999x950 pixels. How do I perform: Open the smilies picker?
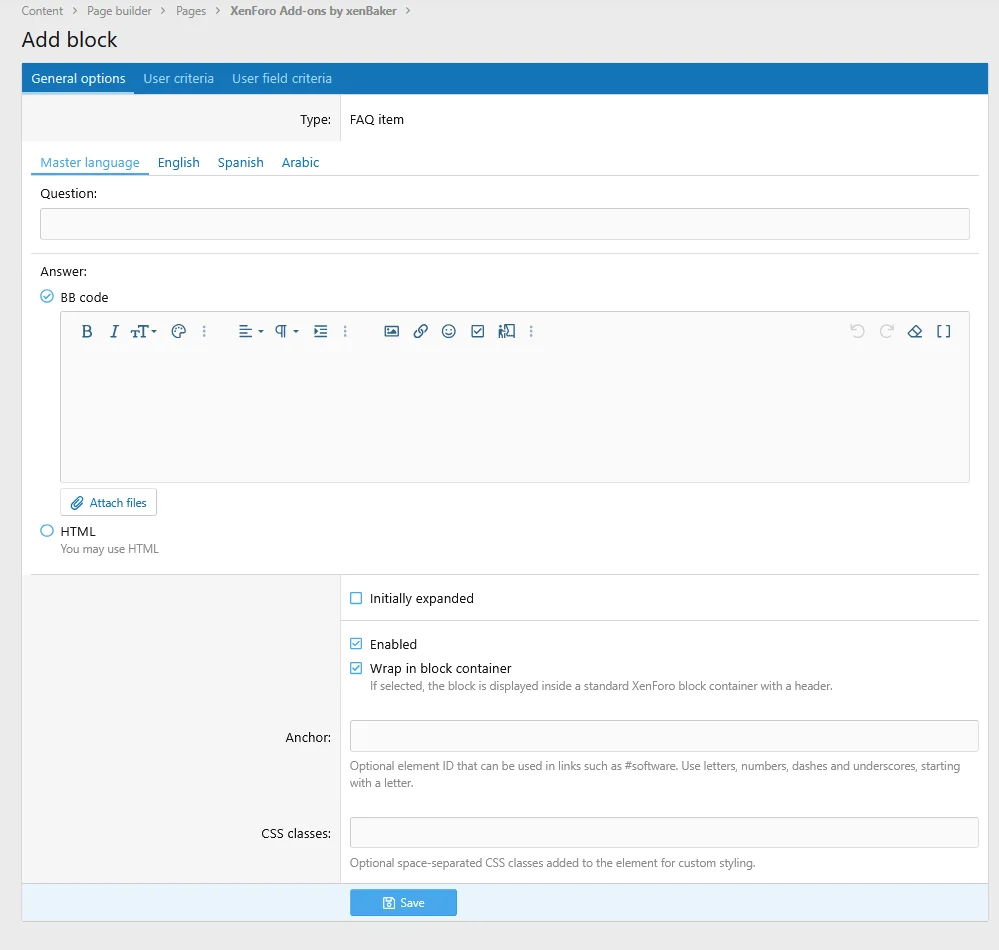(449, 331)
